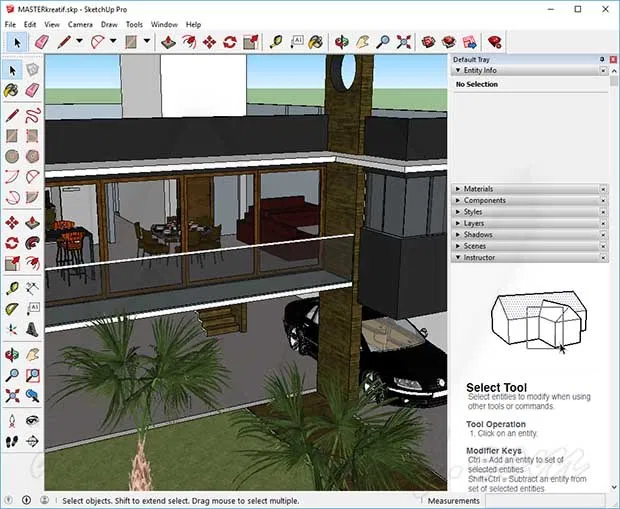This screenshot has height=509, width=620.
Task: Select the Paint Bucket tool in left toolbar
Action: (x=12, y=90)
